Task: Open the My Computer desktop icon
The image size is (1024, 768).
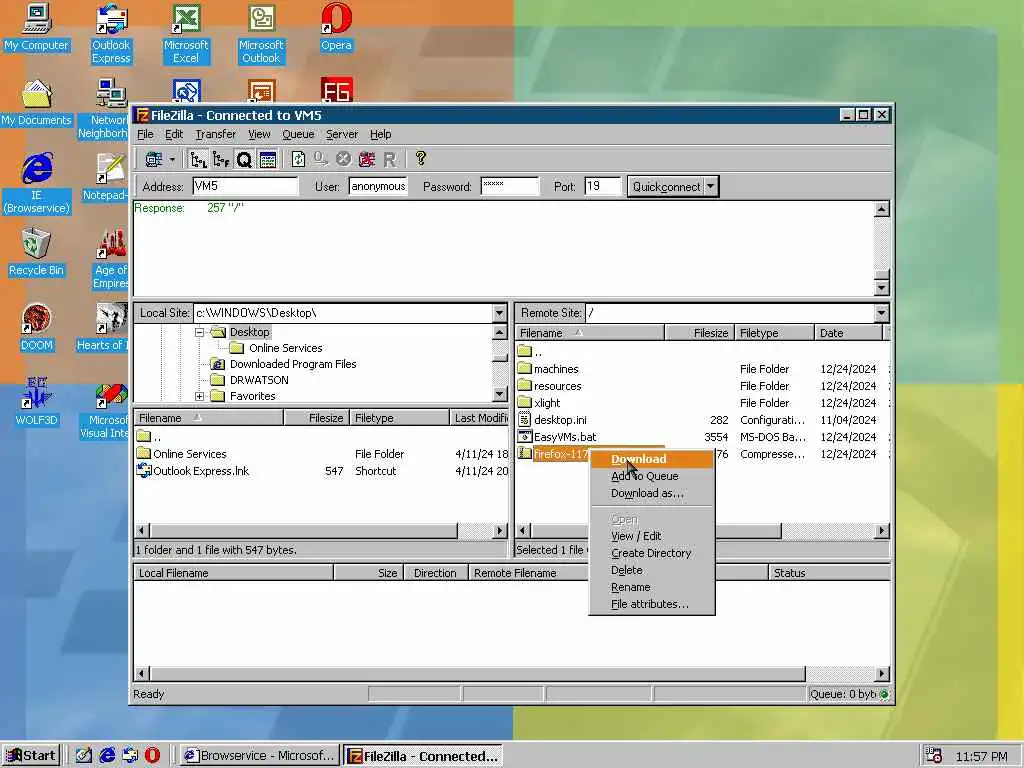Action: click(x=36, y=27)
